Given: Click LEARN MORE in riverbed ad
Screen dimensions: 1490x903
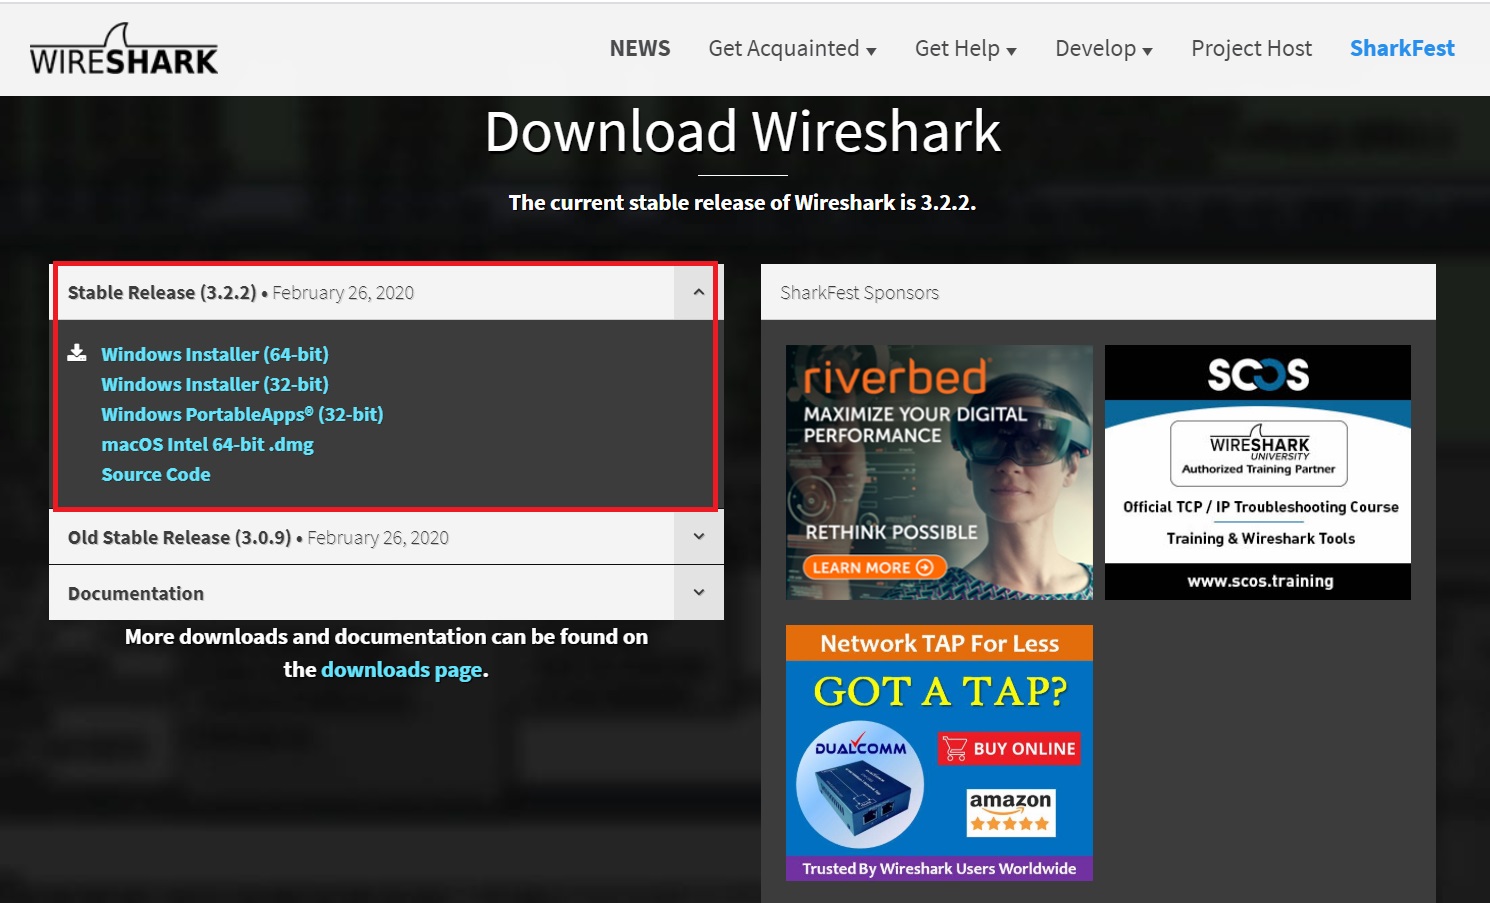Looking at the screenshot, I should pos(874,567).
